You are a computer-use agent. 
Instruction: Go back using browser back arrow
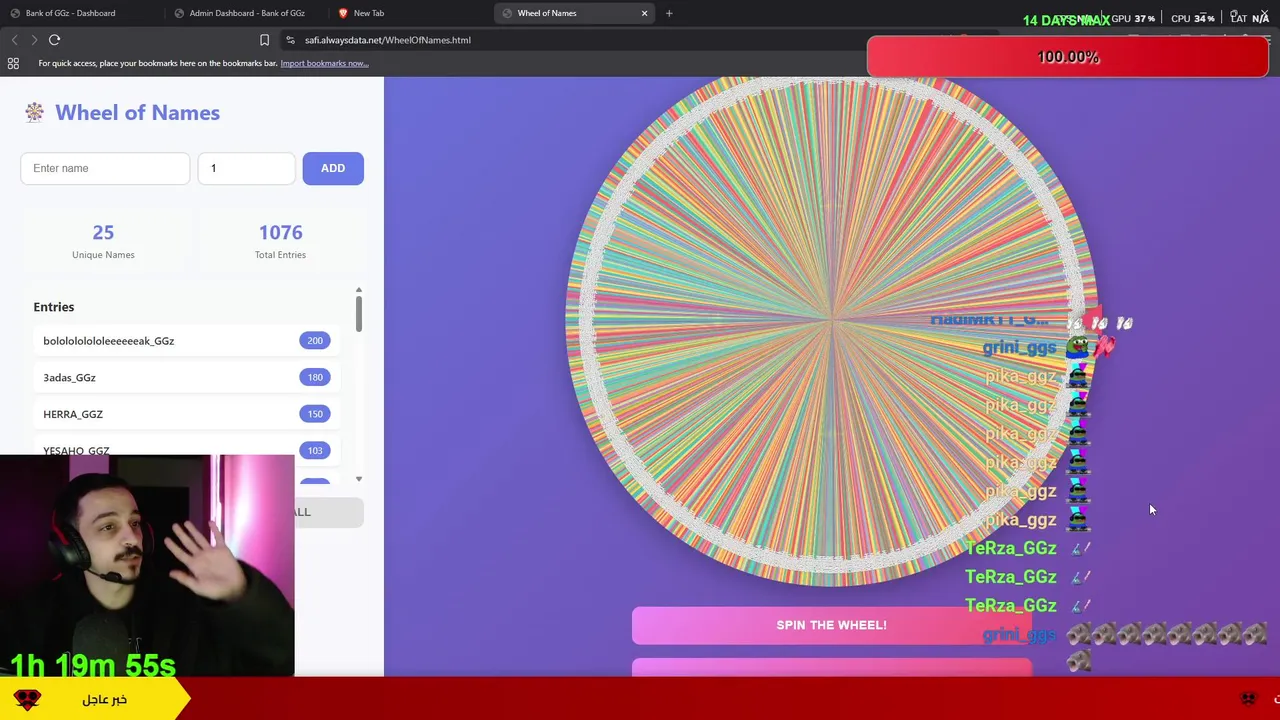click(14, 40)
